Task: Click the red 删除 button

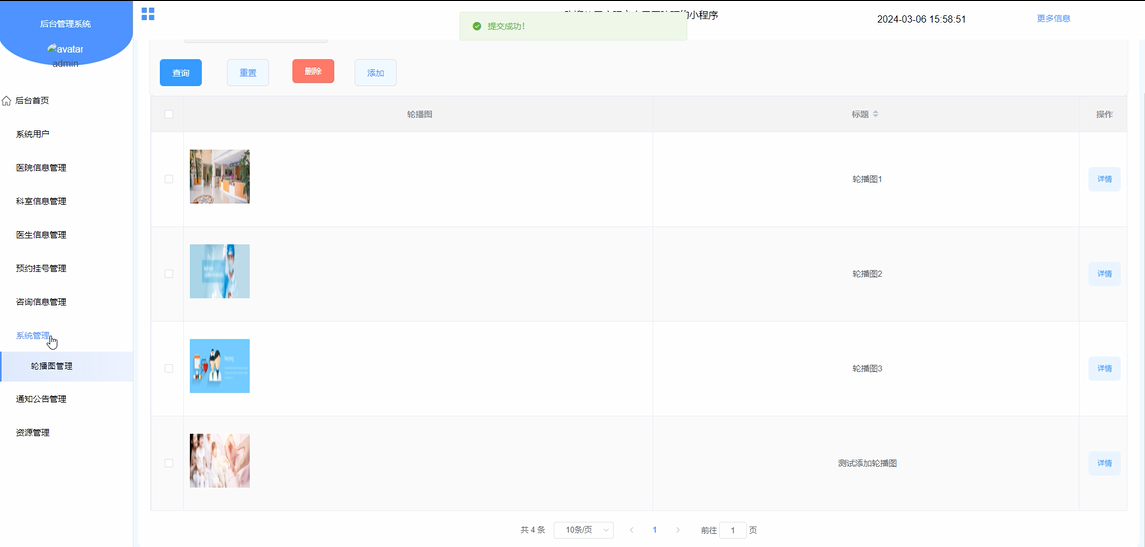Action: [x=313, y=72]
